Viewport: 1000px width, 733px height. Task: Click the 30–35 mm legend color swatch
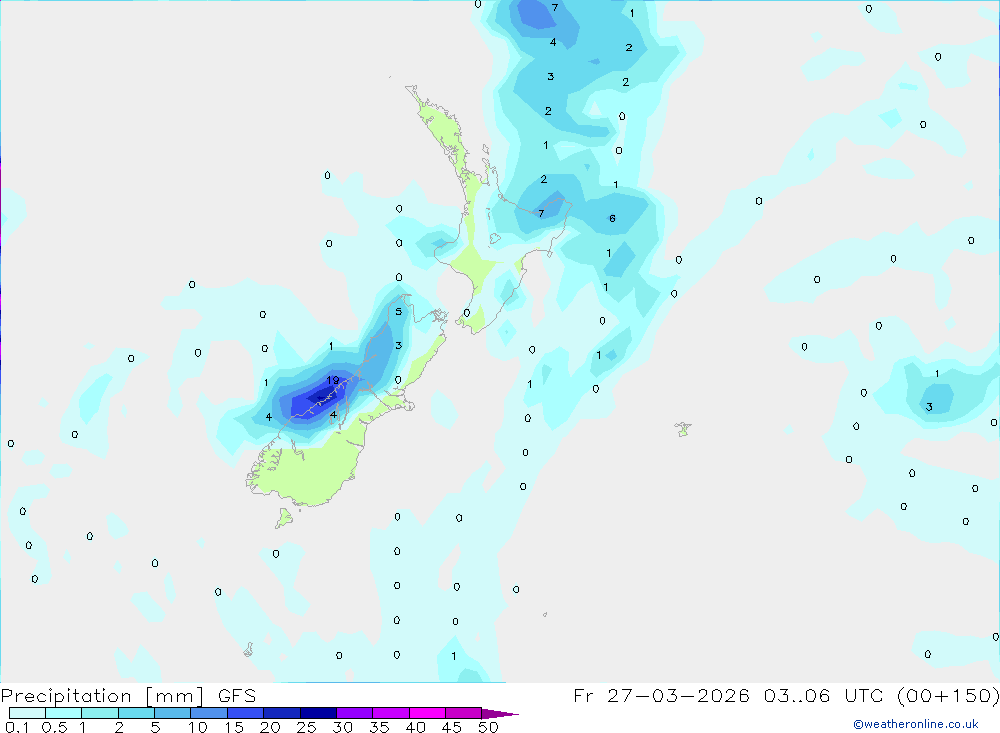[355, 713]
